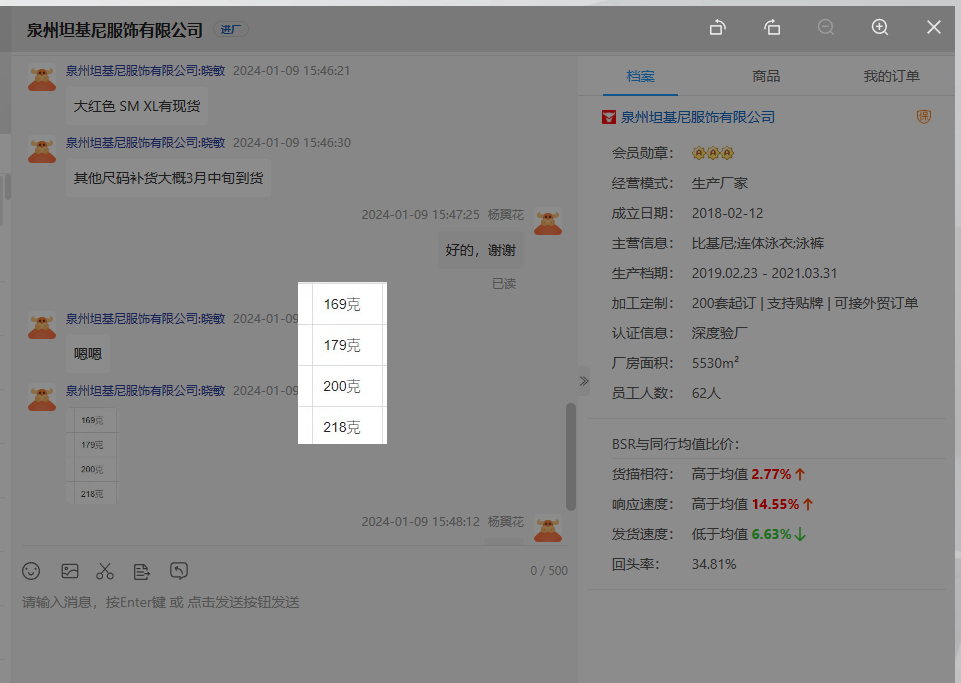The height and width of the screenshot is (683, 961).
Task: Click the orange guarantee shield badge
Action: point(924,117)
